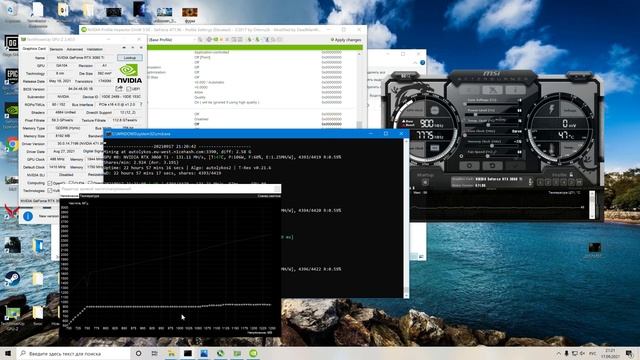Select Afterburner profile slot 1
640x360 pixels.
click(540, 182)
